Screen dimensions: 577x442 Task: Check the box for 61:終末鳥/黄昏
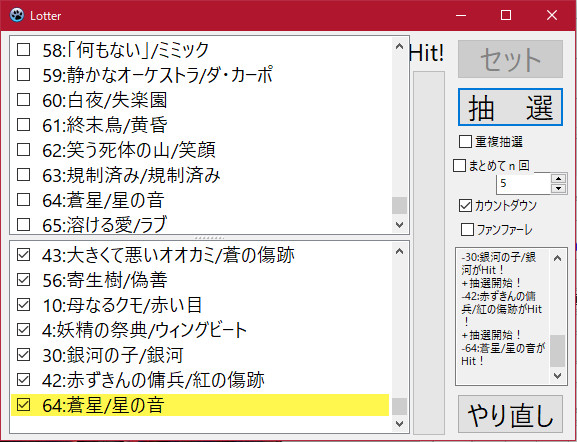(x=24, y=124)
